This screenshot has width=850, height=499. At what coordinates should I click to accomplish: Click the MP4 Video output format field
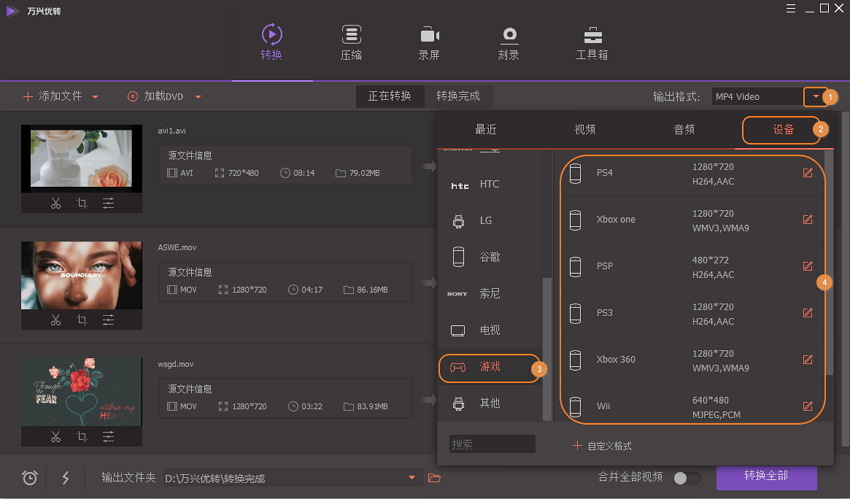pos(757,96)
